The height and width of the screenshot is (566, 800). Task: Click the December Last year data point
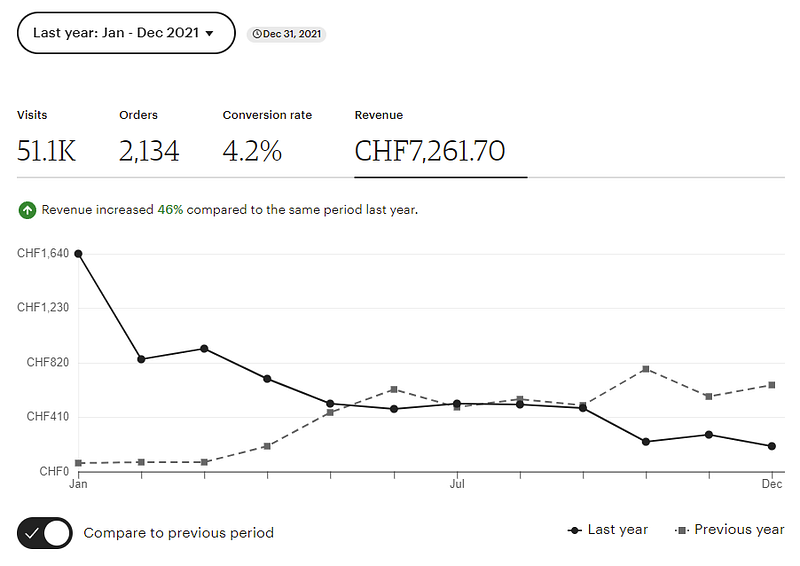[771, 446]
